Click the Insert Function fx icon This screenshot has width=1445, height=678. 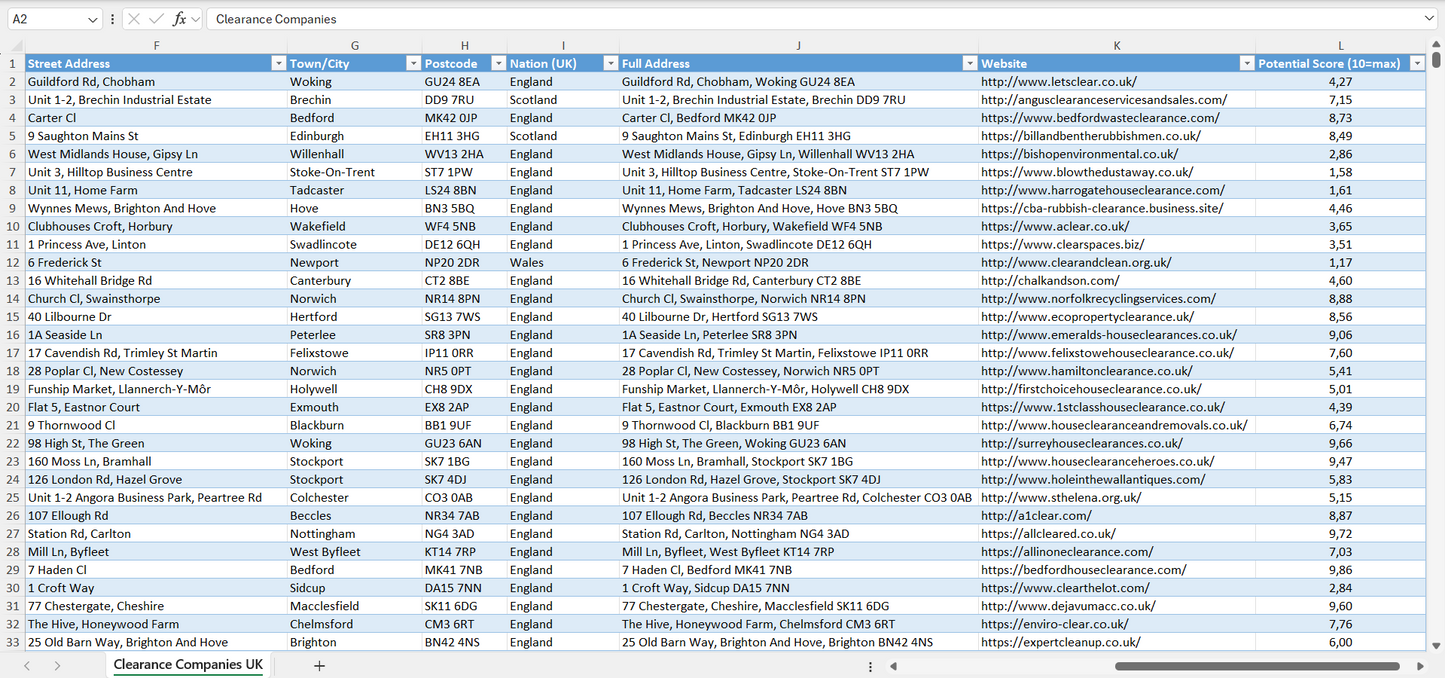tap(180, 19)
